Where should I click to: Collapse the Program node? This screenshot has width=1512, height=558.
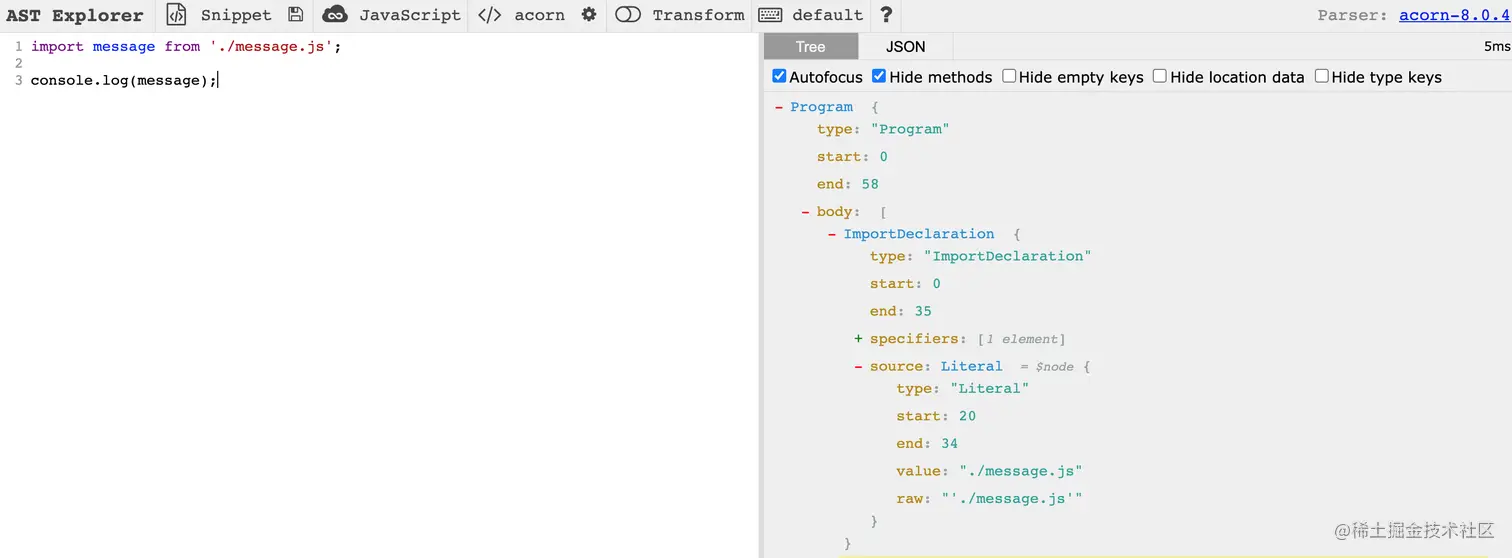[779, 107]
